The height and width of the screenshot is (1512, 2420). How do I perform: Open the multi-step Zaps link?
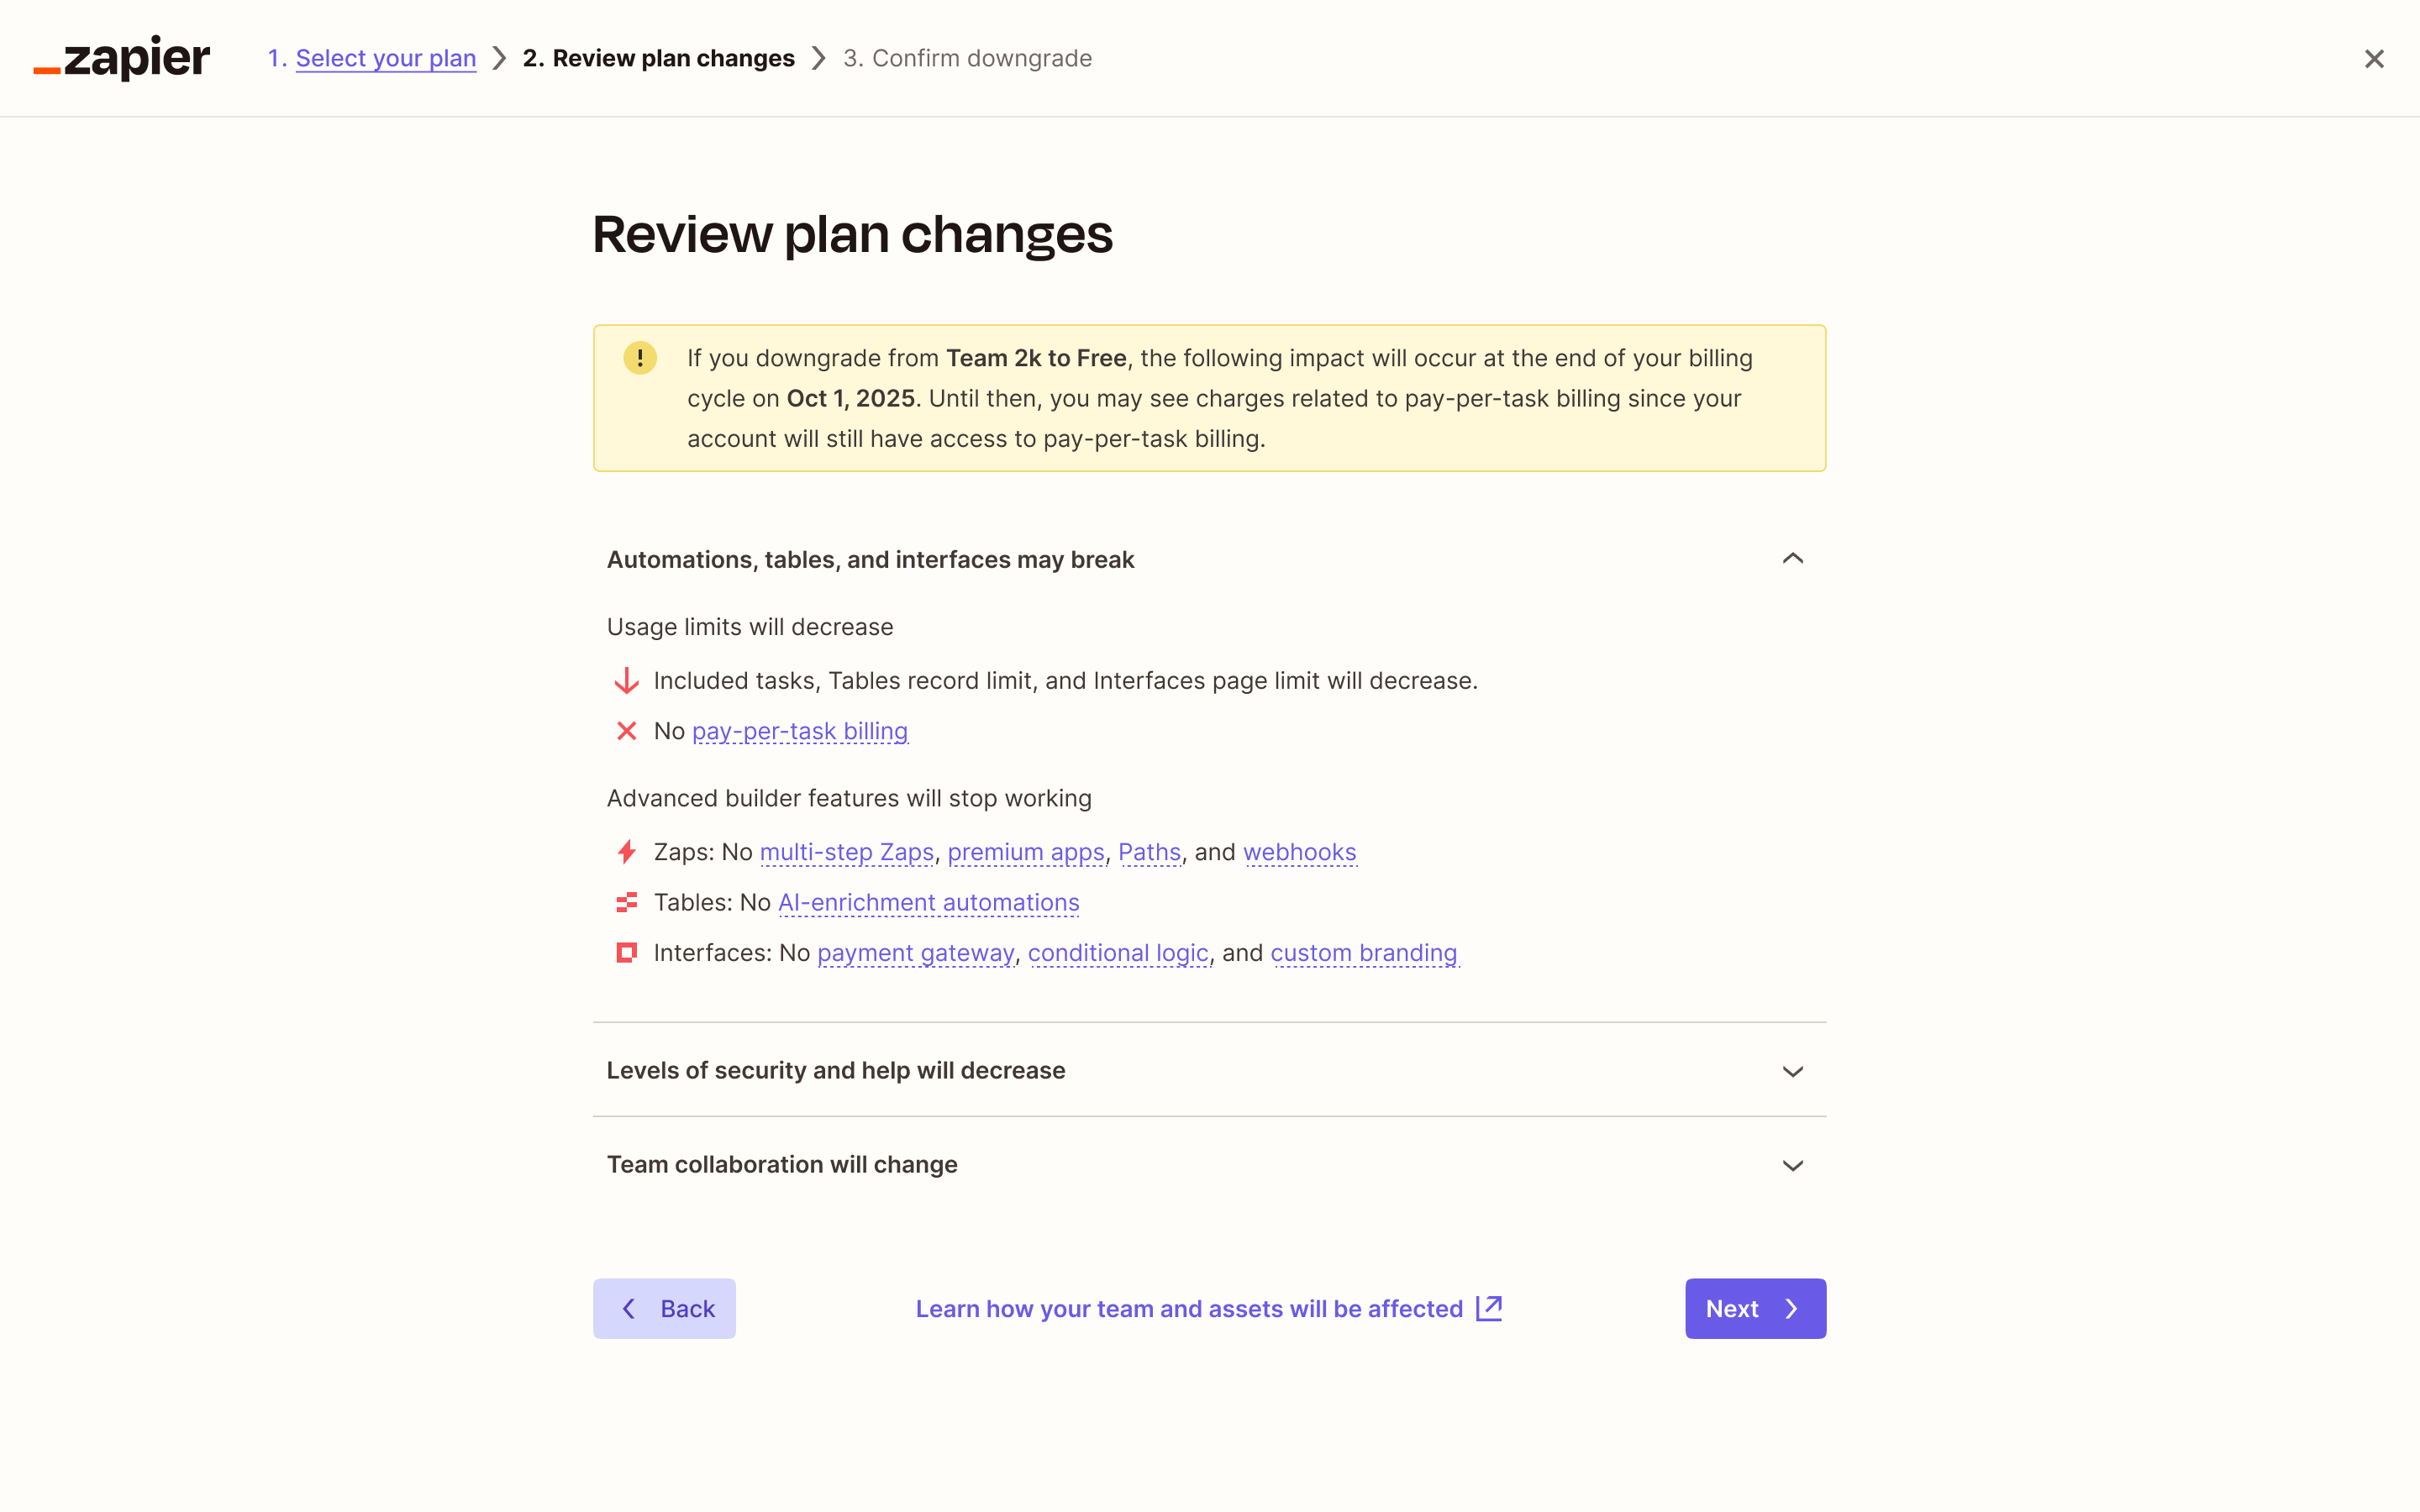click(x=846, y=851)
